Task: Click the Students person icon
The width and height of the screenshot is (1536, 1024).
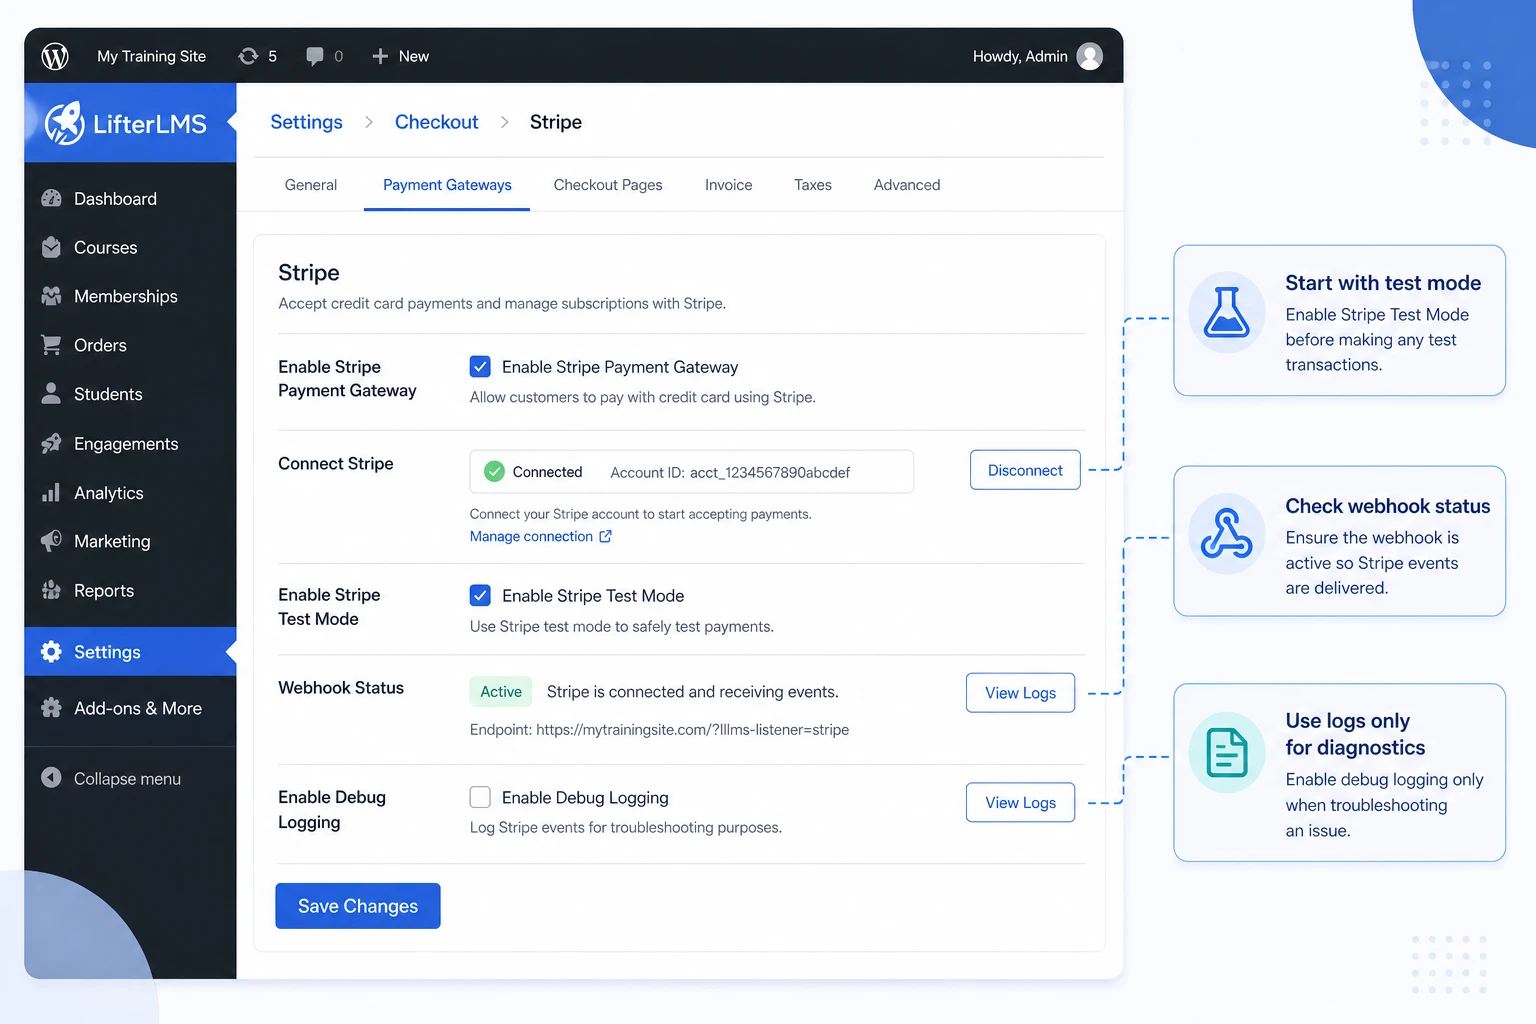Action: (51, 394)
